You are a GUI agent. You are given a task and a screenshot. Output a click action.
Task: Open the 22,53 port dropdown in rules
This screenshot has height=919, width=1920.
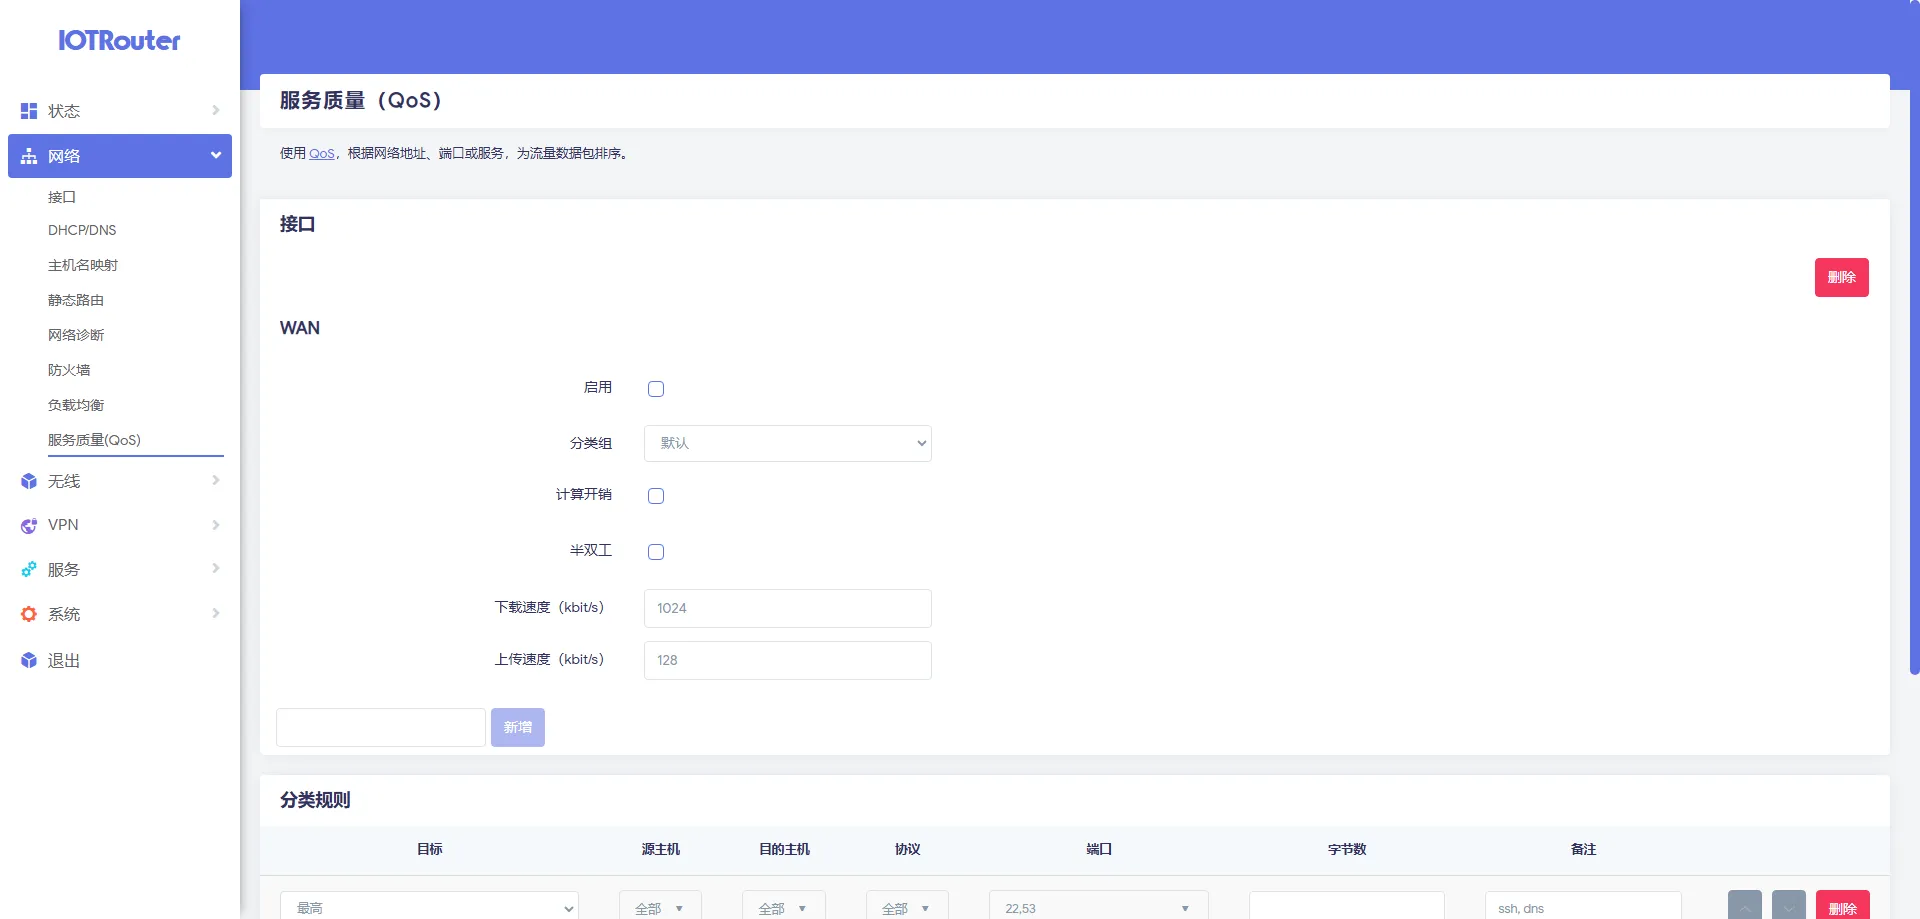click(x=1098, y=908)
